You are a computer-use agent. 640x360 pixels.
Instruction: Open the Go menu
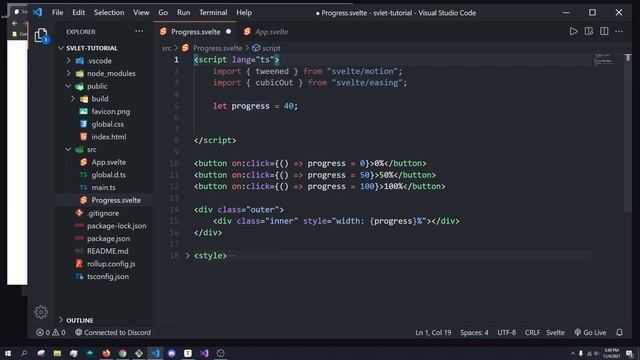pos(163,13)
